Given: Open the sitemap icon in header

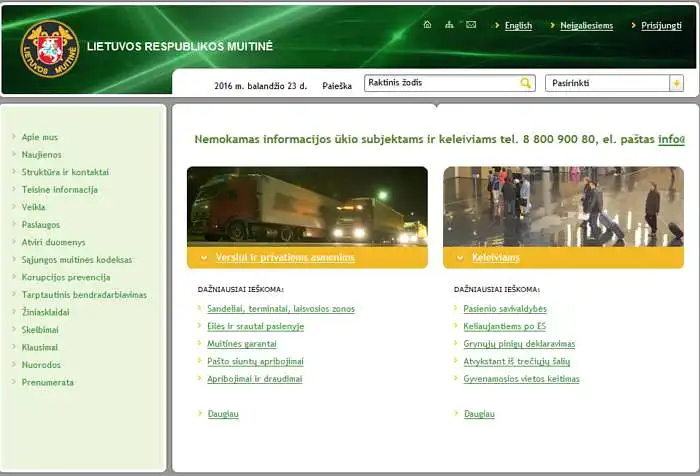Looking at the screenshot, I should pos(449,25).
